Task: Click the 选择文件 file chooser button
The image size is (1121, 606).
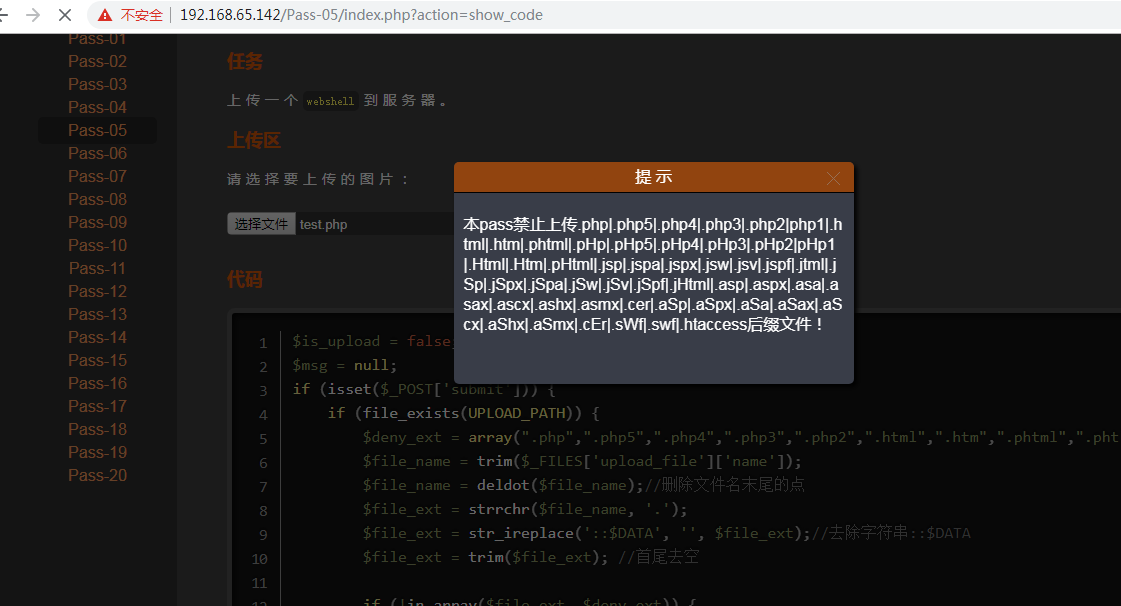Action: [261, 224]
